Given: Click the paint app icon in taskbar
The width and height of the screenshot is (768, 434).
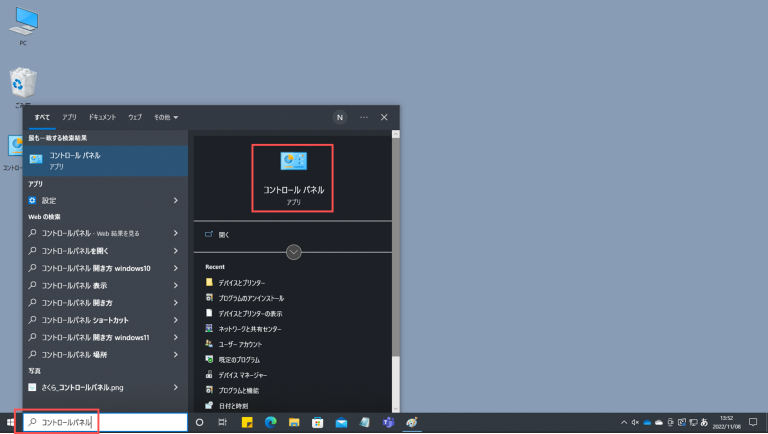Looking at the screenshot, I should [412, 422].
